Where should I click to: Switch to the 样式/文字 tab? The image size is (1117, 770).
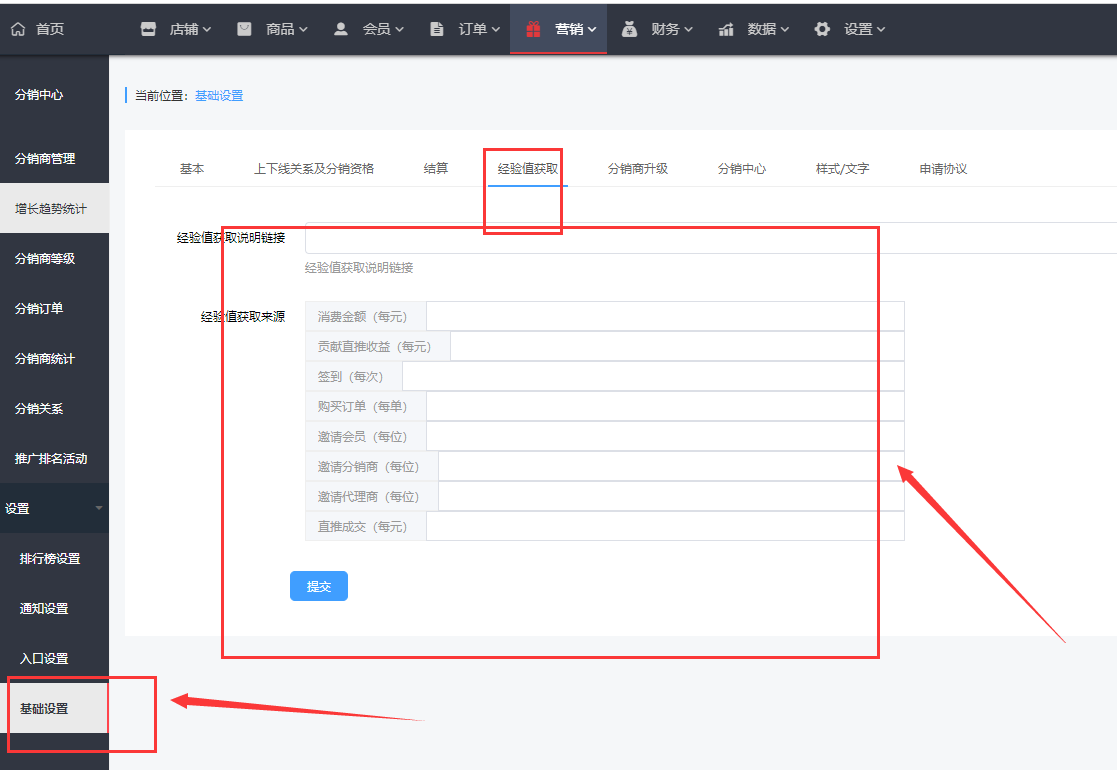coord(843,169)
